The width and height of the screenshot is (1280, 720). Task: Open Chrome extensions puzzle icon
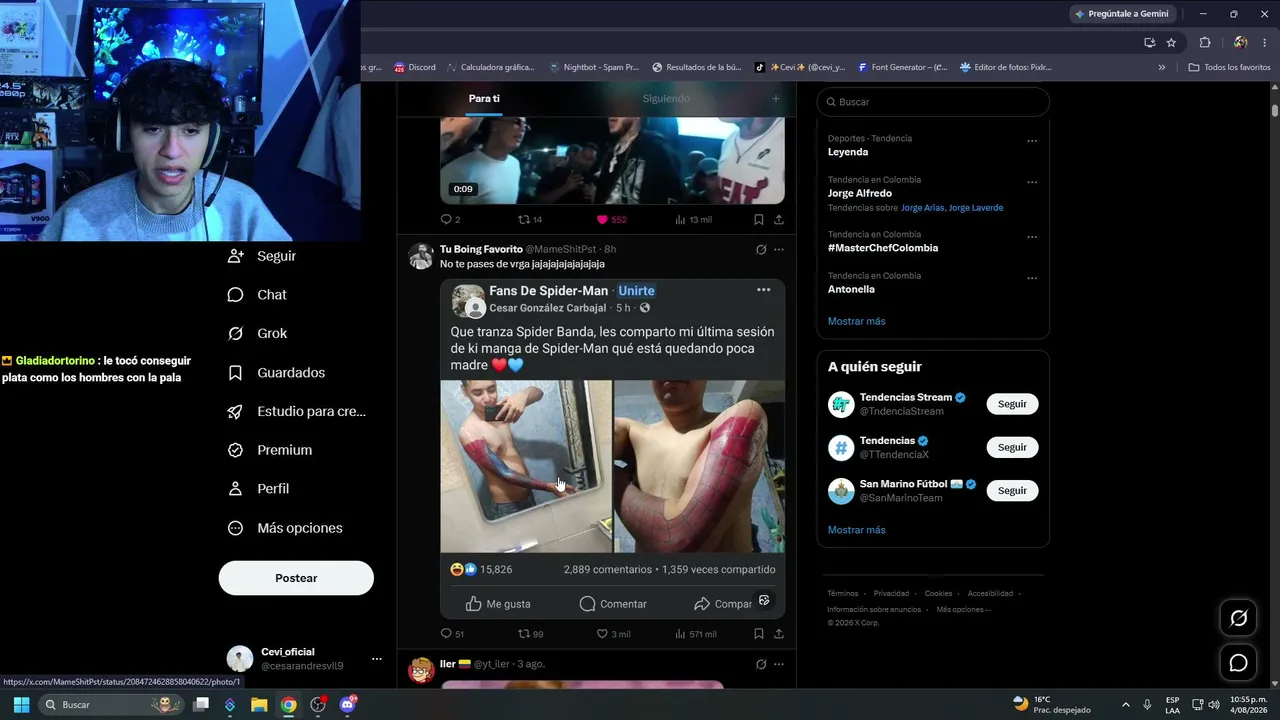tap(1205, 42)
